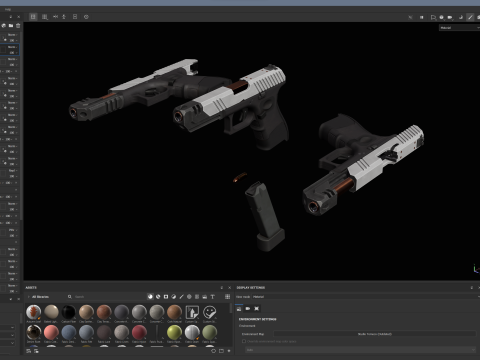Pin the Assets panel
Screen dimensions: 480x360
(222, 288)
